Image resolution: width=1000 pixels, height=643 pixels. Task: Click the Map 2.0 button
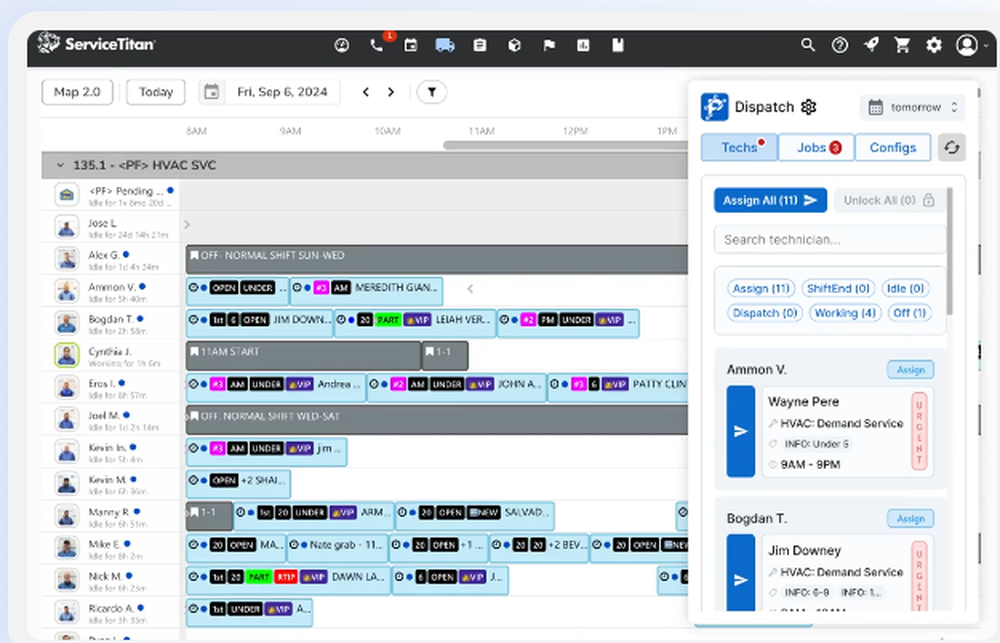pos(77,92)
